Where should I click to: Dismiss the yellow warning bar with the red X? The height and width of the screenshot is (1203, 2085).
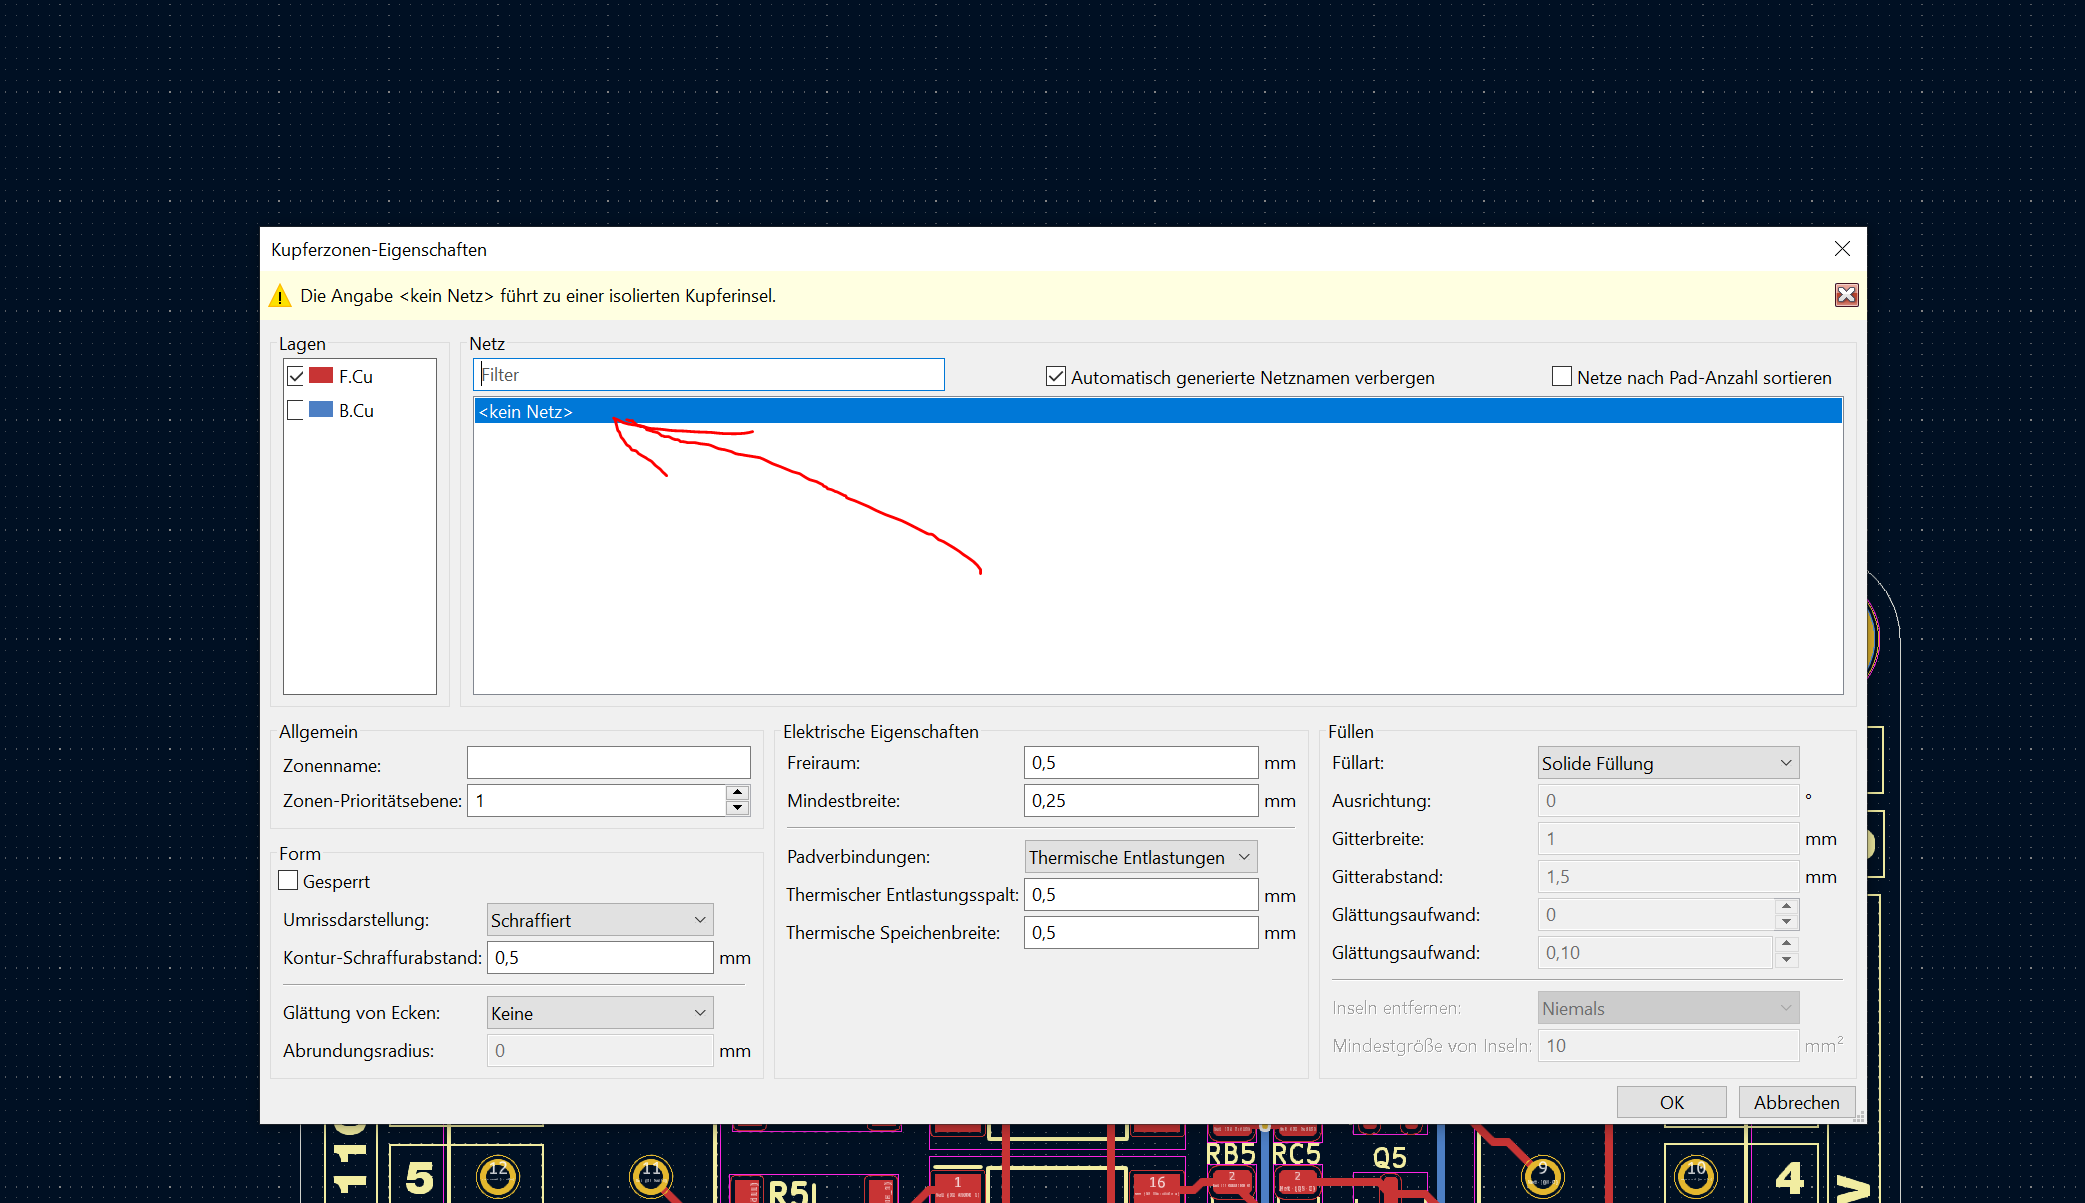point(1846,295)
